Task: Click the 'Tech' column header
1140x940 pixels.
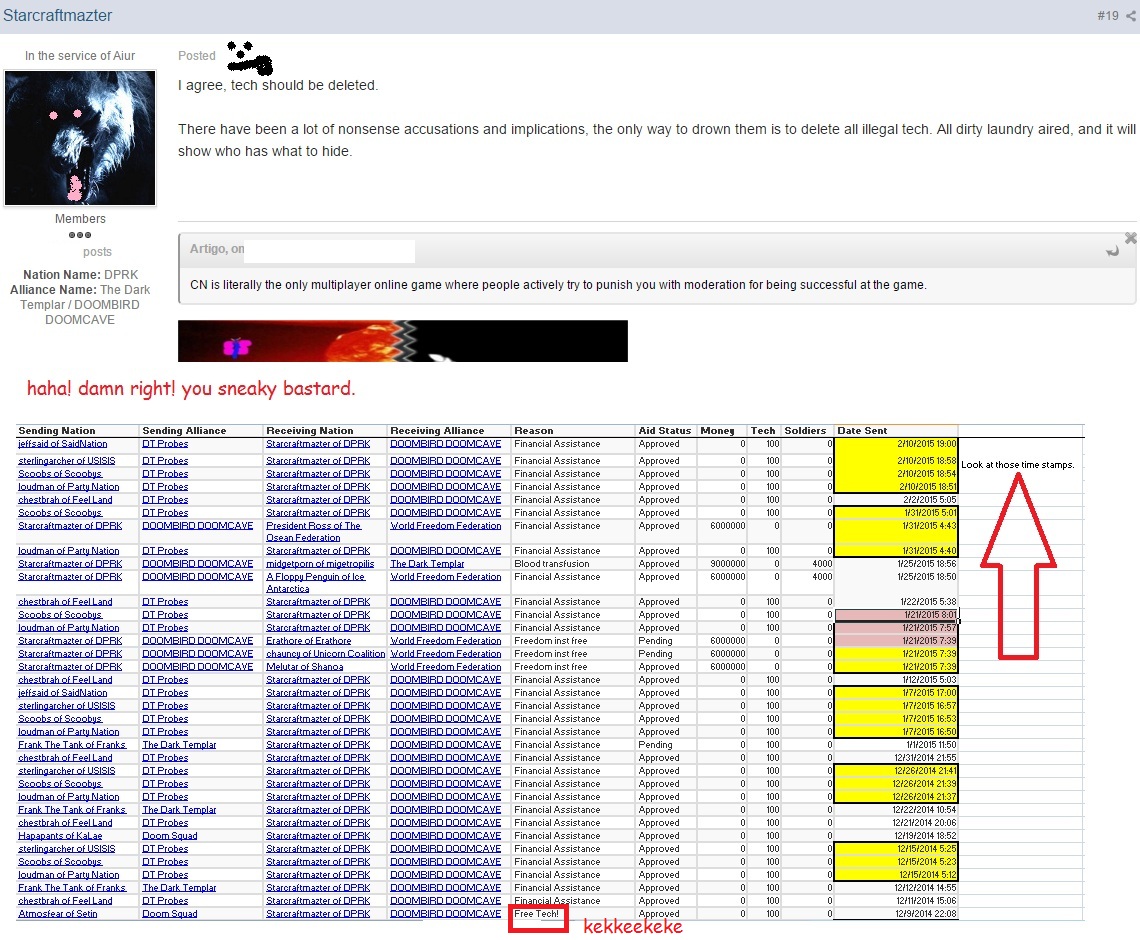Action: pos(763,430)
